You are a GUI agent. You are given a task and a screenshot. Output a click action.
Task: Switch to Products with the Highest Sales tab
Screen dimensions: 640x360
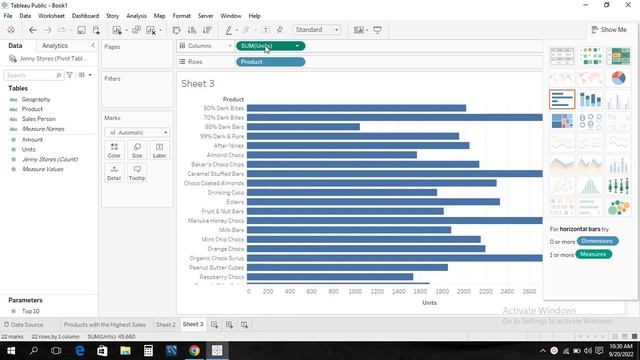tap(104, 324)
